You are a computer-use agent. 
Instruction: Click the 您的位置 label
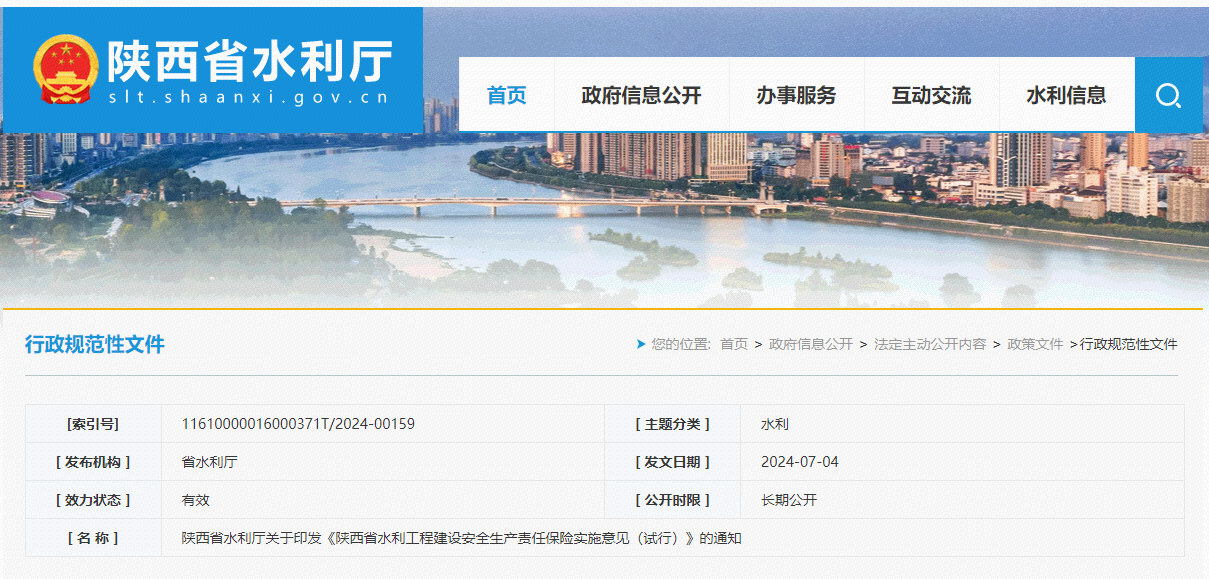click(x=680, y=344)
